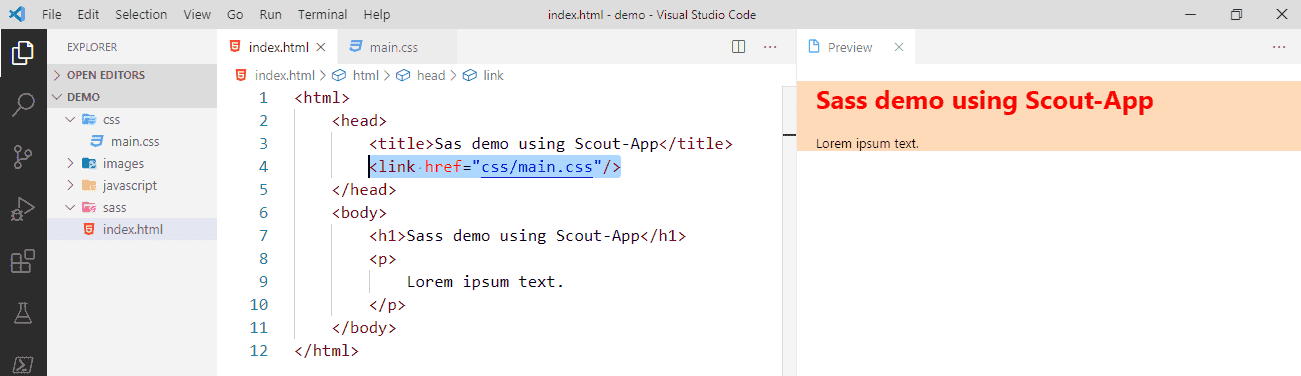Viewport: 1301px width, 376px height.
Task: Follow the css/main.css href link in code
Action: [537, 167]
